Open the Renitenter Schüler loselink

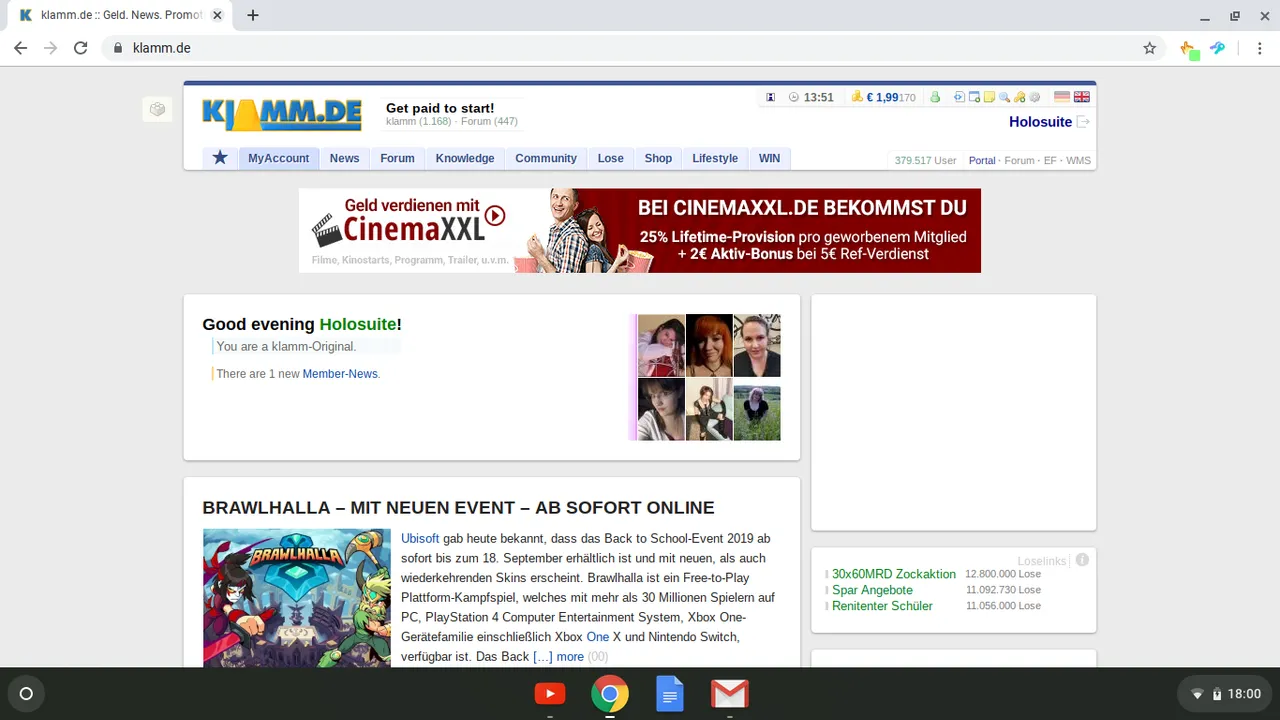pyautogui.click(x=882, y=606)
